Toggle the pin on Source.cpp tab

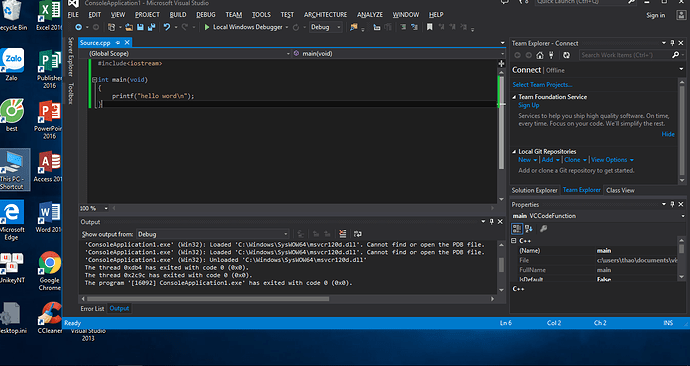coord(117,43)
